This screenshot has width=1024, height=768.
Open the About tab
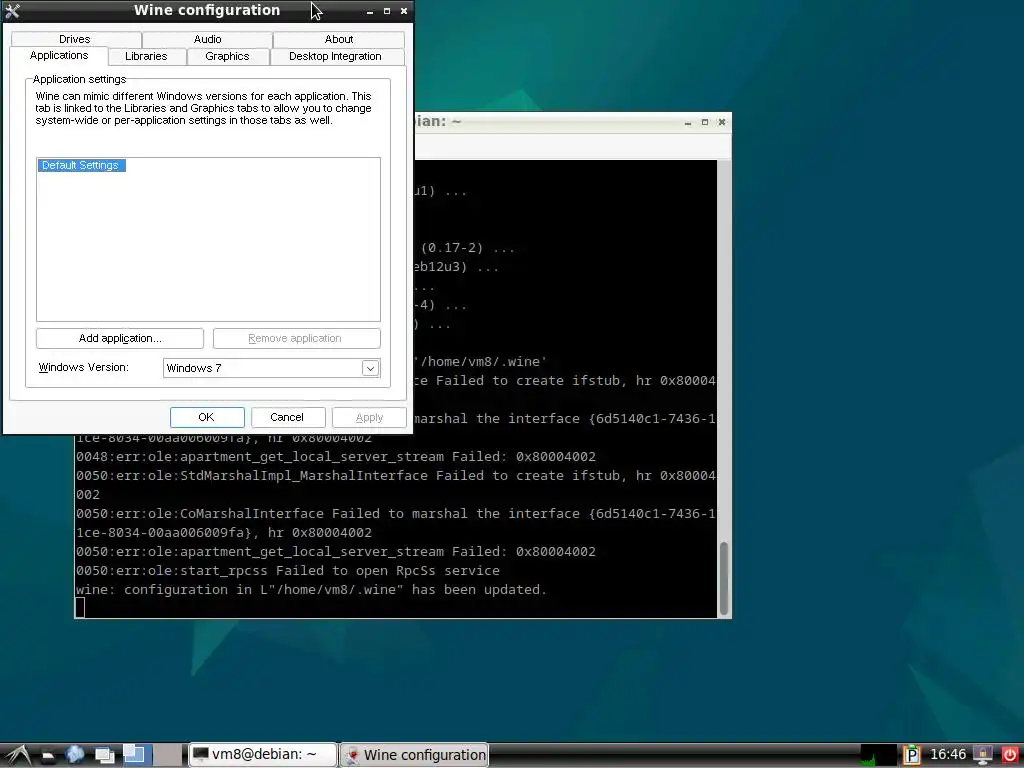[339, 39]
